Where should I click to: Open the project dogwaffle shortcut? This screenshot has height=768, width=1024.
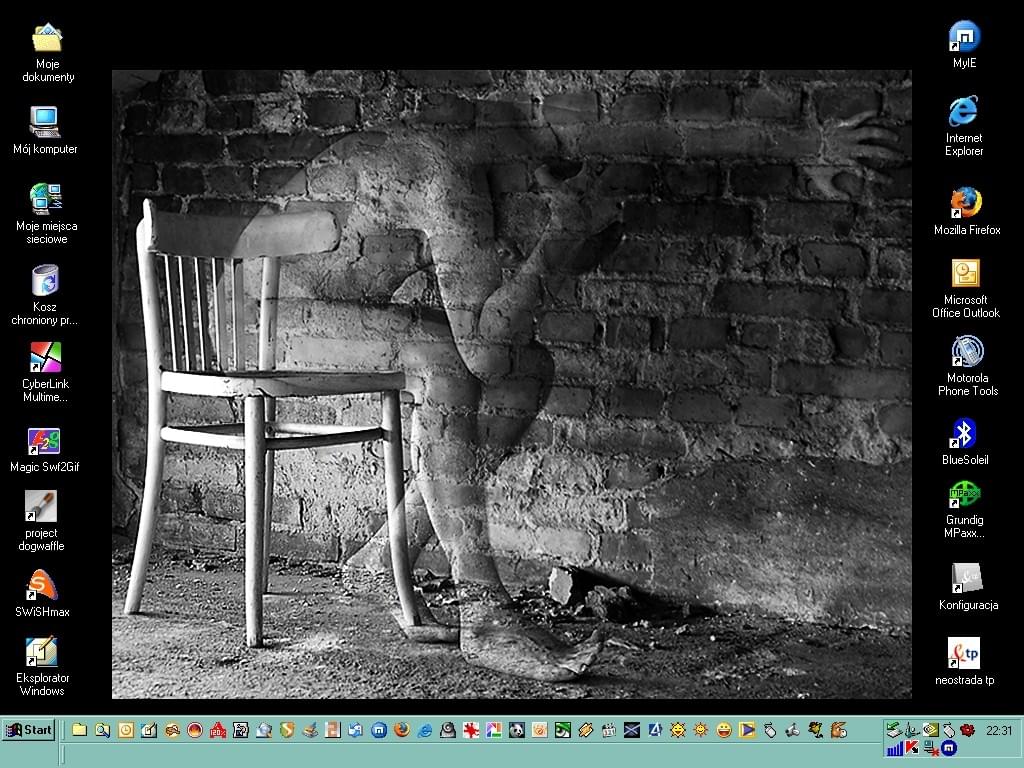41,521
